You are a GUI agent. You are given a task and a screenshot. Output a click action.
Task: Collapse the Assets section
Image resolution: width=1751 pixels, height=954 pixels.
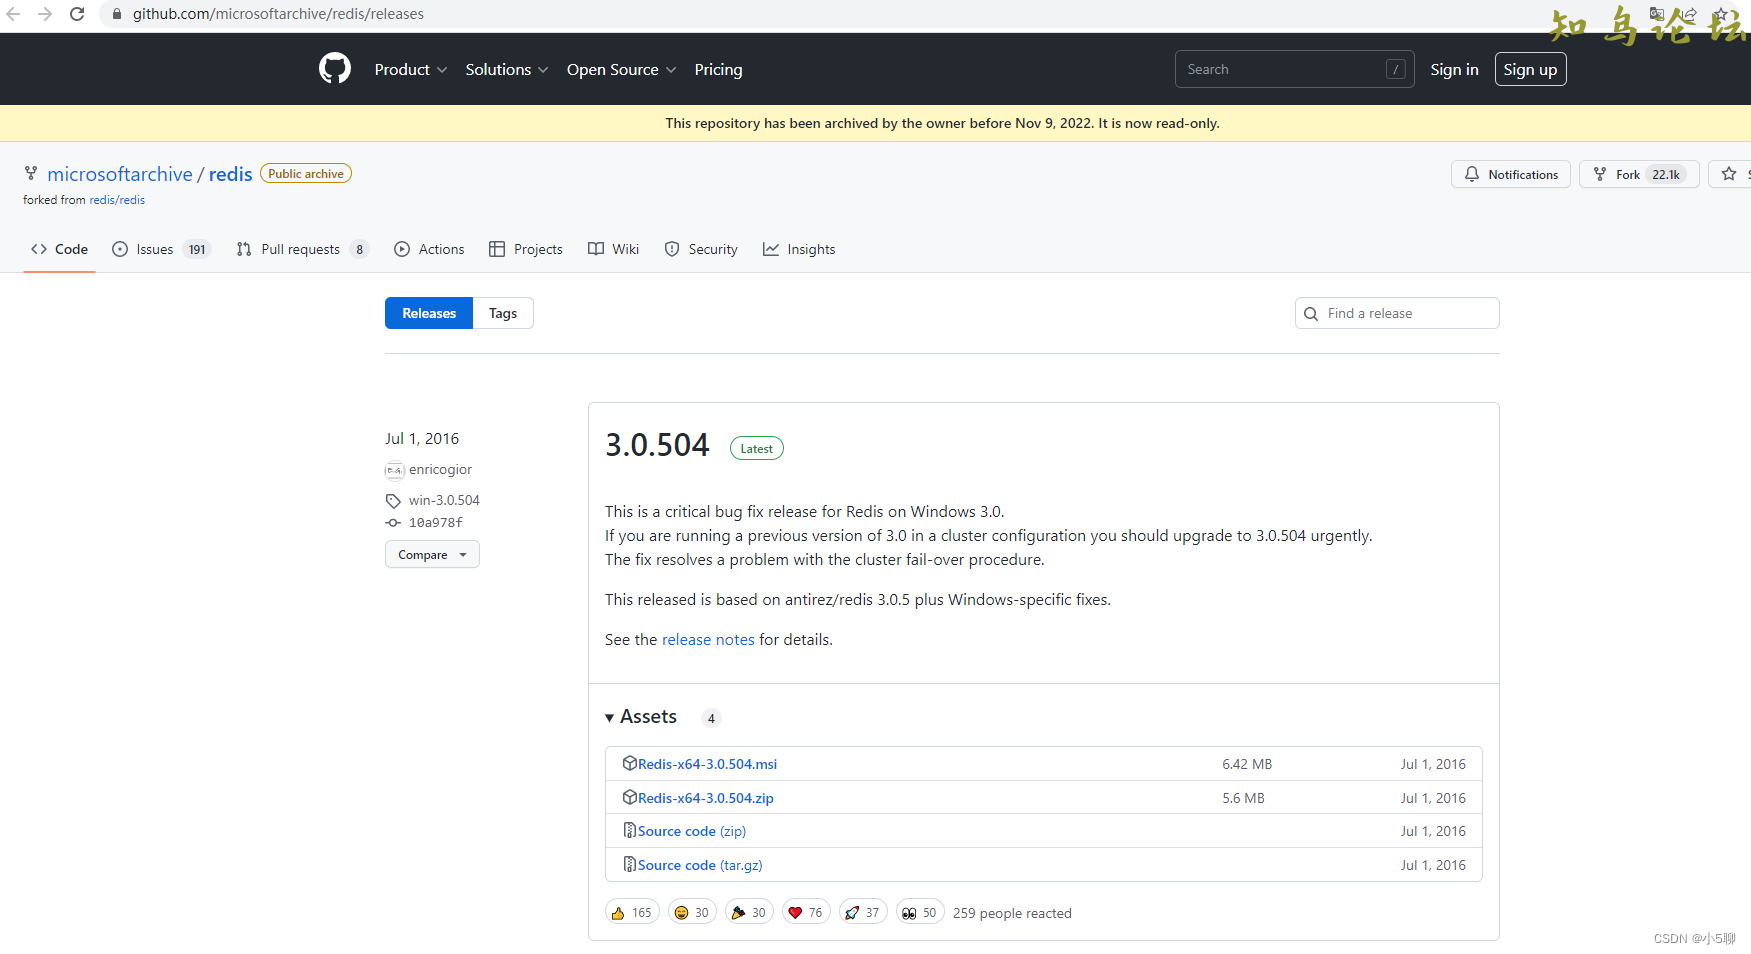point(641,716)
